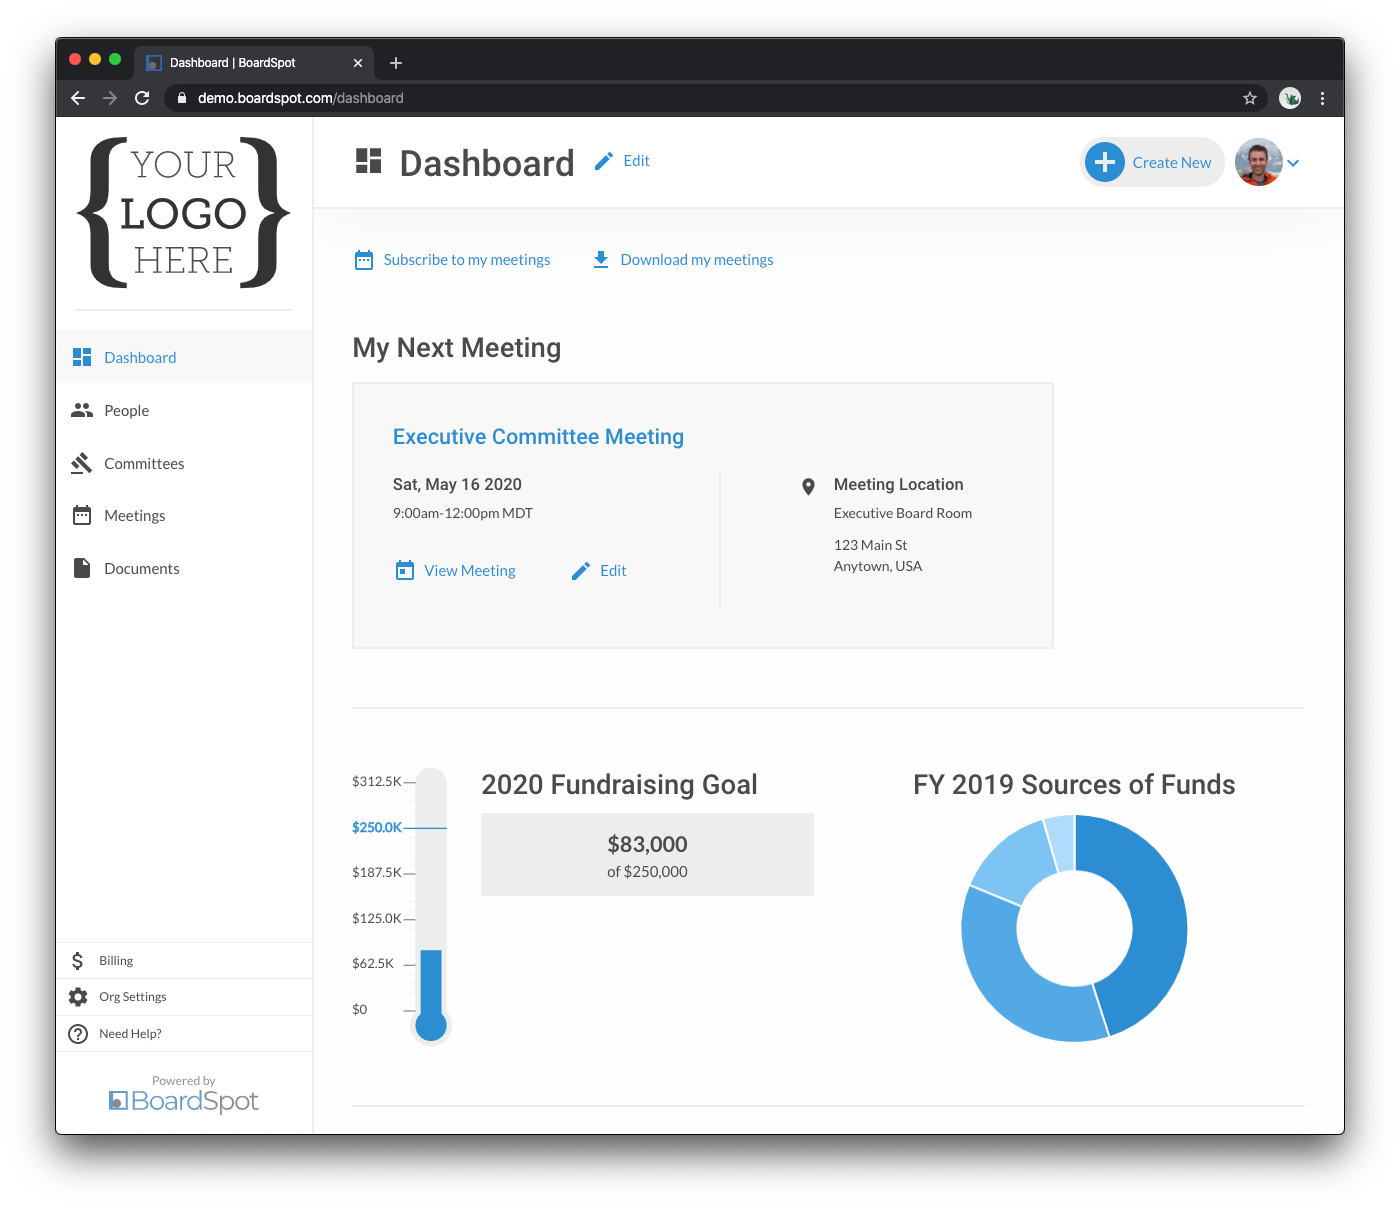Open the People section icon
The width and height of the screenshot is (1400, 1208).
click(81, 410)
